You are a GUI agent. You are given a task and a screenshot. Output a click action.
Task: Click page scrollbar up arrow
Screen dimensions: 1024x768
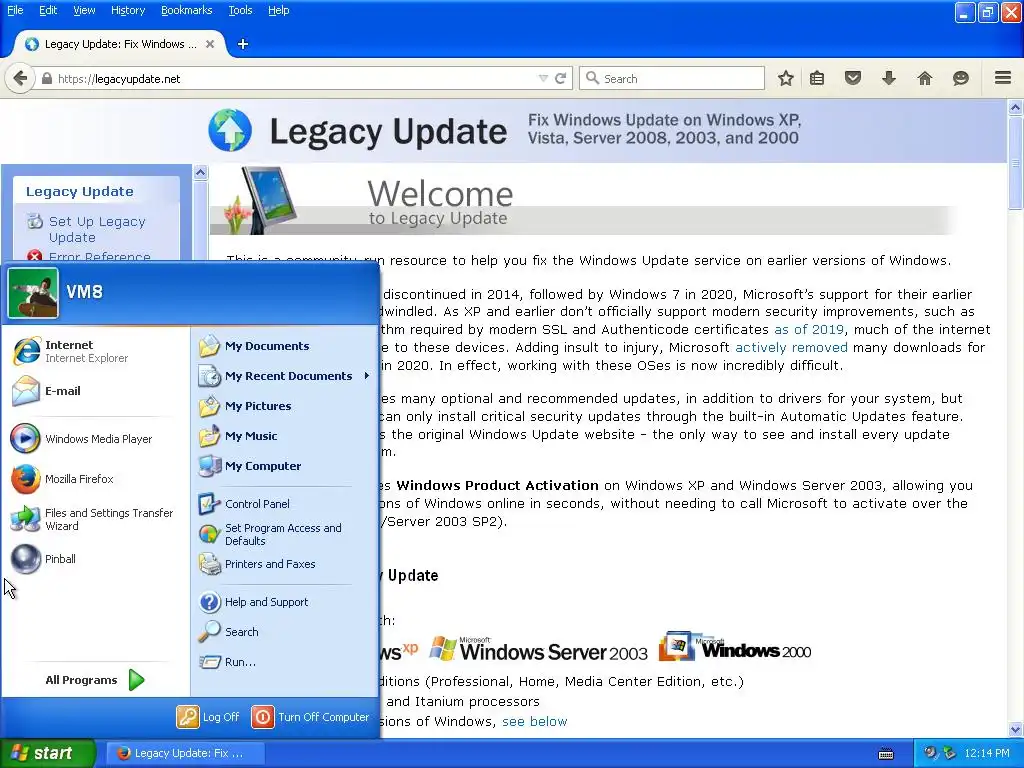[x=1015, y=107]
